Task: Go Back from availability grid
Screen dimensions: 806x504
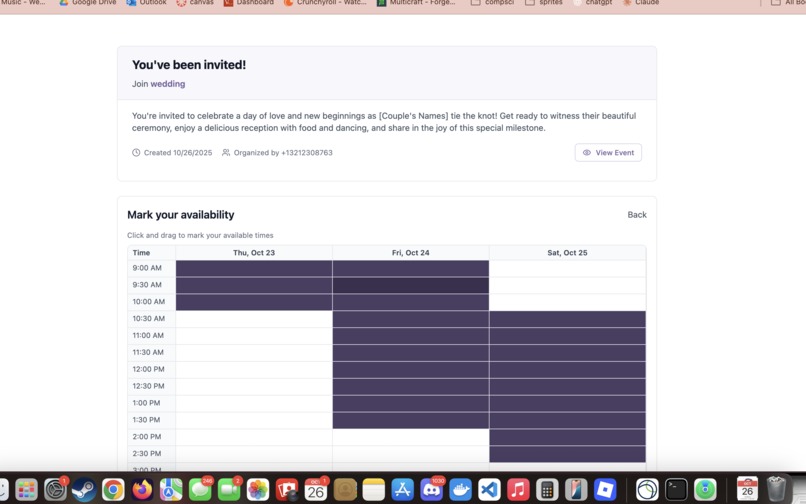Action: pos(637,215)
